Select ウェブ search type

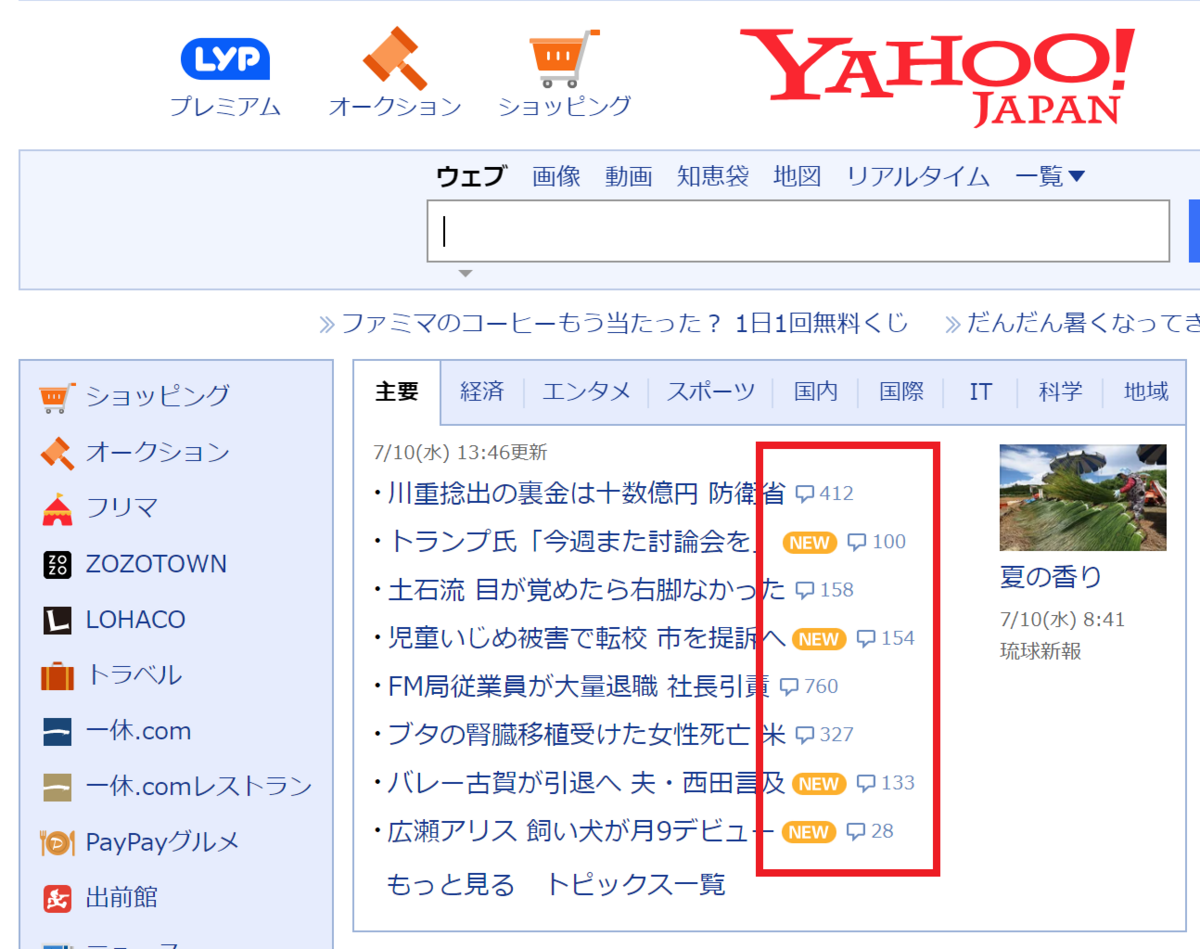[471, 177]
